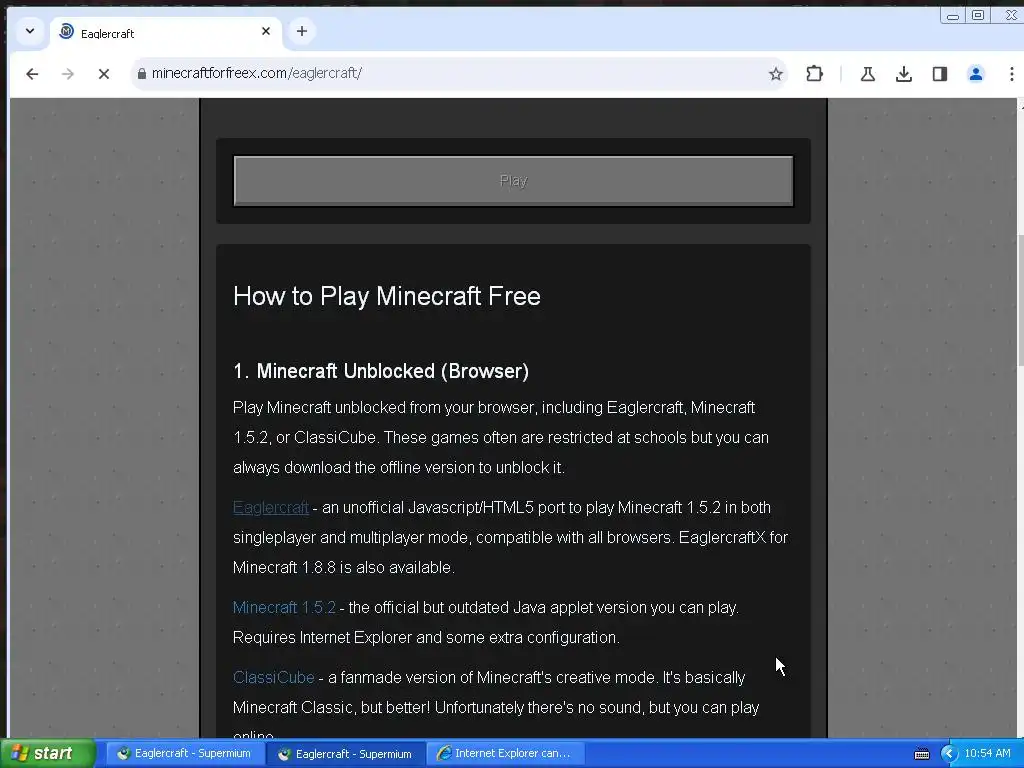Click the 'How to Play Minecraft Free' heading
Image resolution: width=1024 pixels, height=768 pixels.
(387, 296)
